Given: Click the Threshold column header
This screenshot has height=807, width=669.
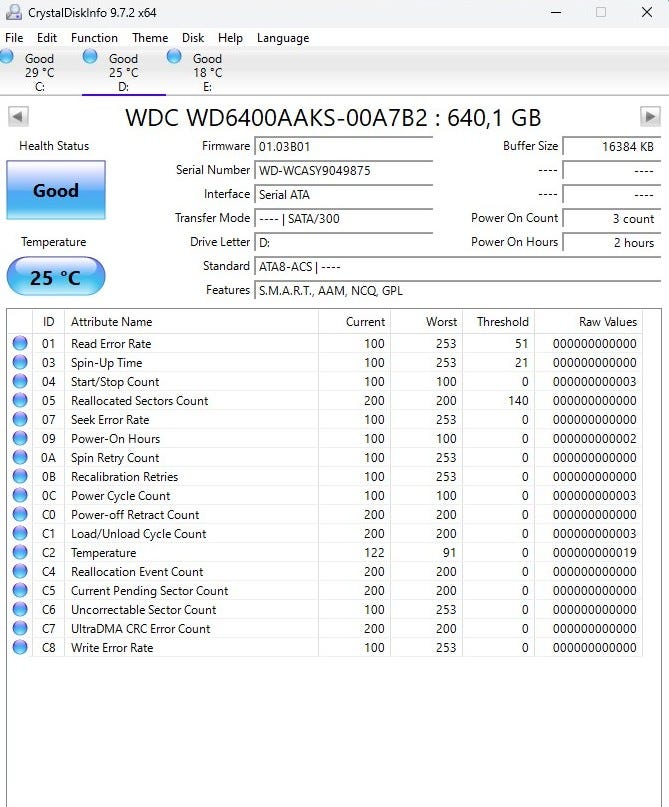Looking at the screenshot, I should pos(499,322).
